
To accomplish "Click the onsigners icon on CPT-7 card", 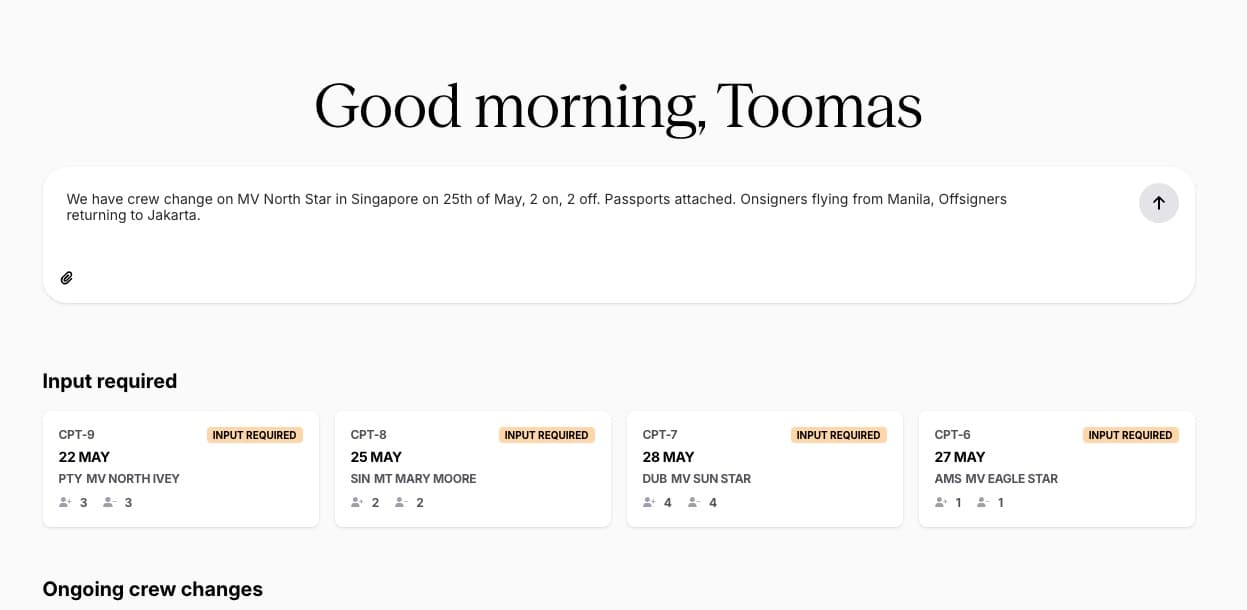I will [x=650, y=502].
